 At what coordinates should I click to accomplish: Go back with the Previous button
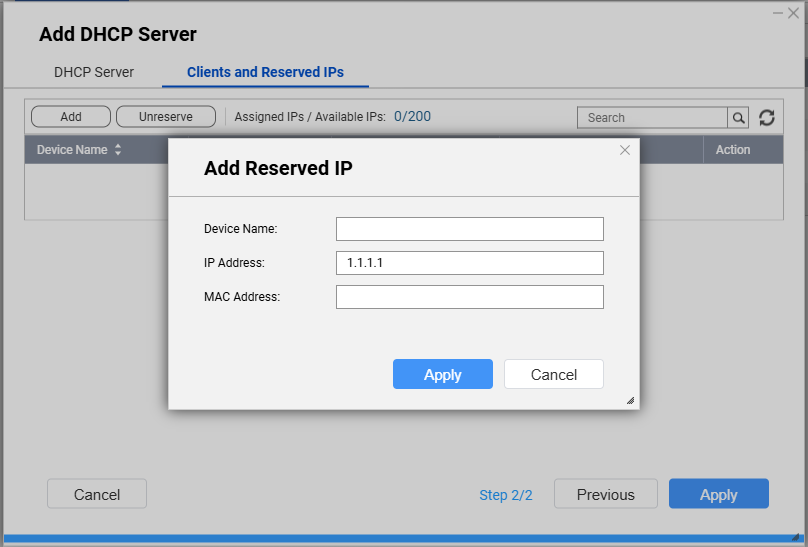pyautogui.click(x=605, y=494)
